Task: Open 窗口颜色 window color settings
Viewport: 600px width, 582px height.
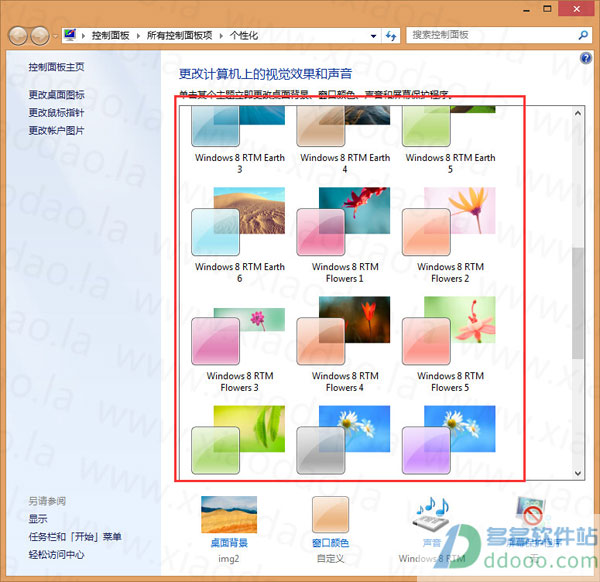Action: [x=330, y=530]
